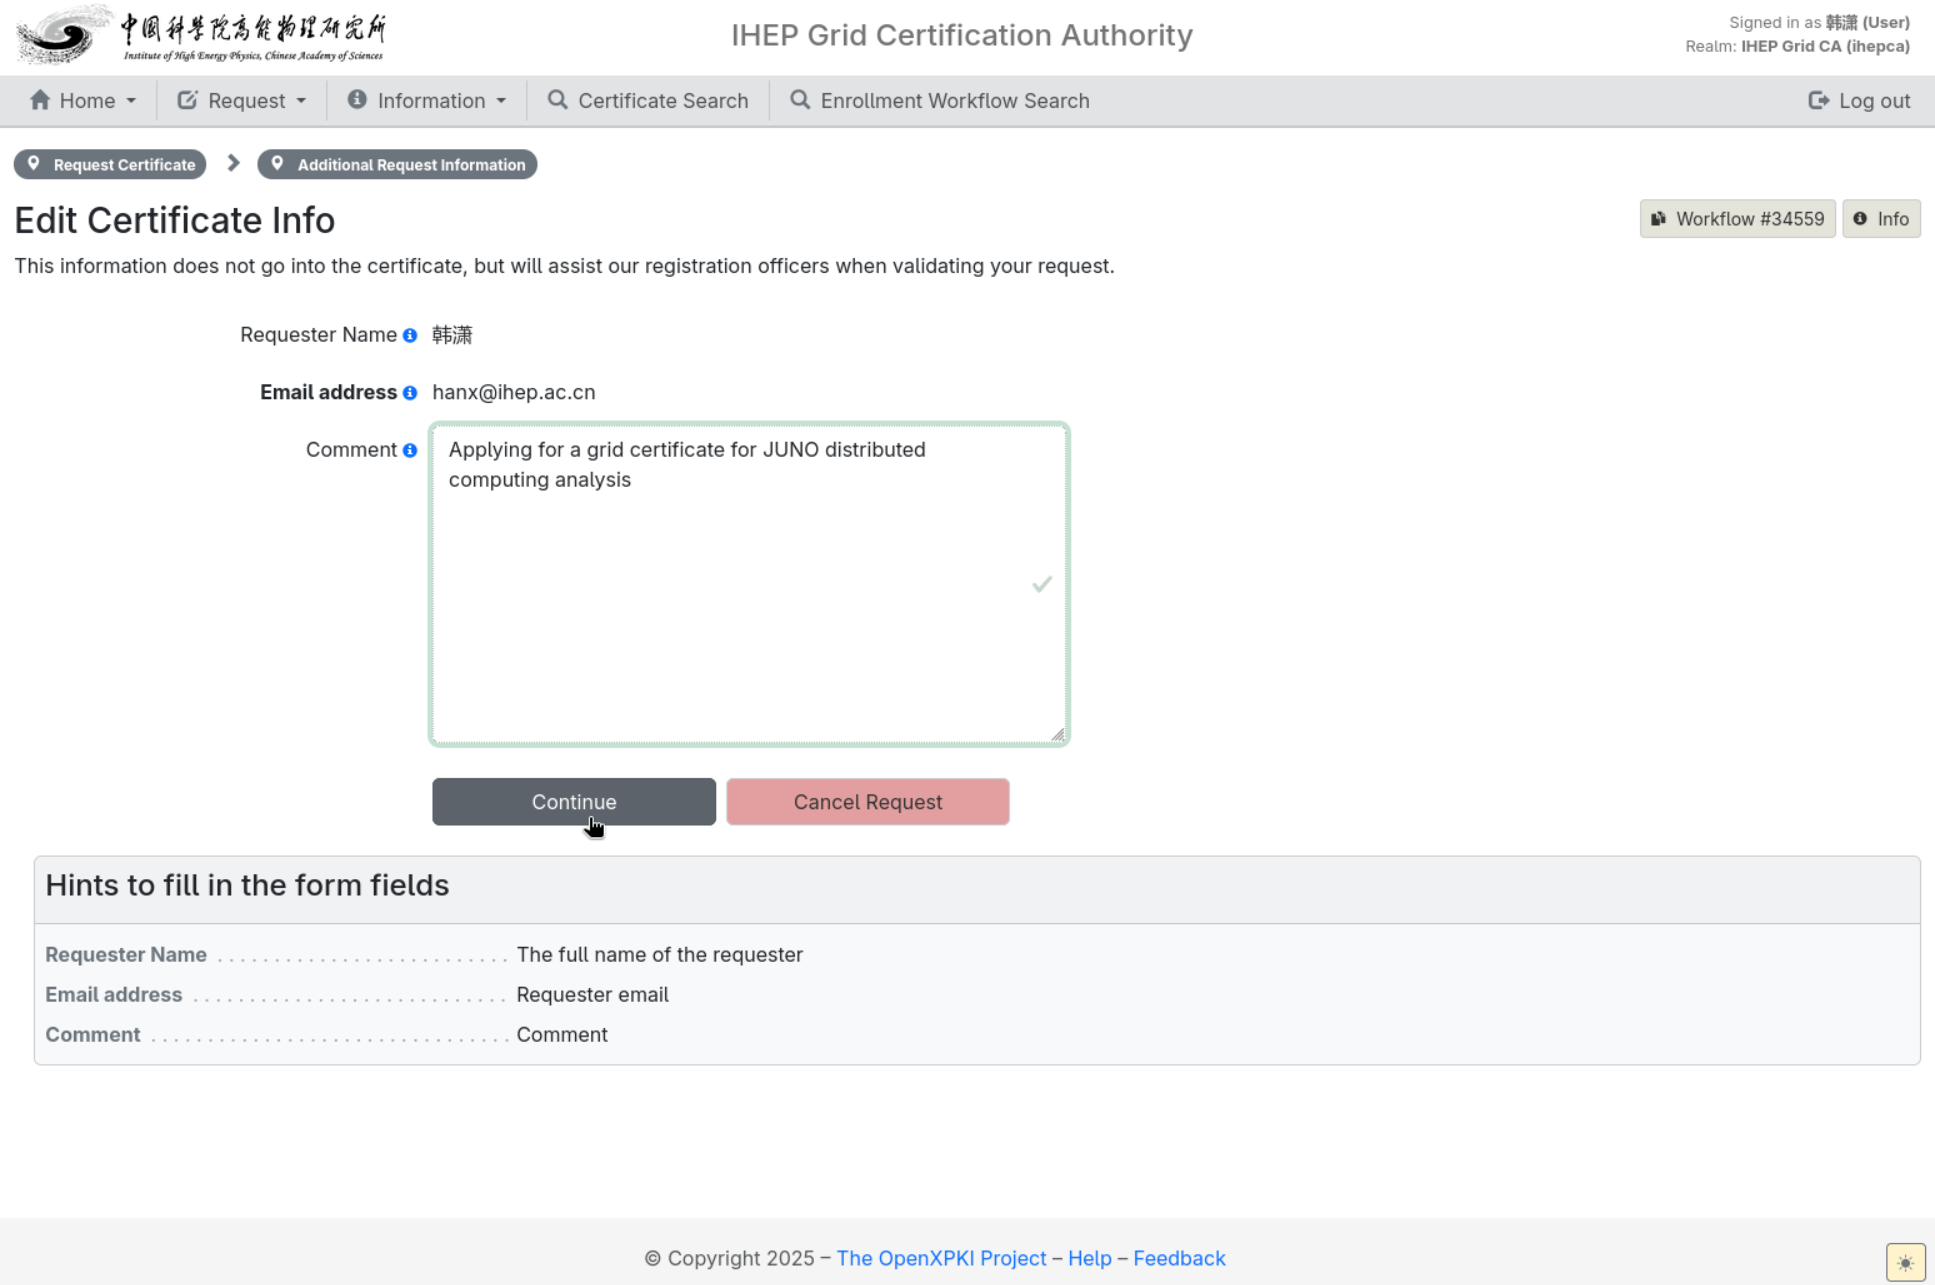The image size is (1935, 1285).
Task: Click the info icon beside Comment label
Action: click(x=410, y=450)
